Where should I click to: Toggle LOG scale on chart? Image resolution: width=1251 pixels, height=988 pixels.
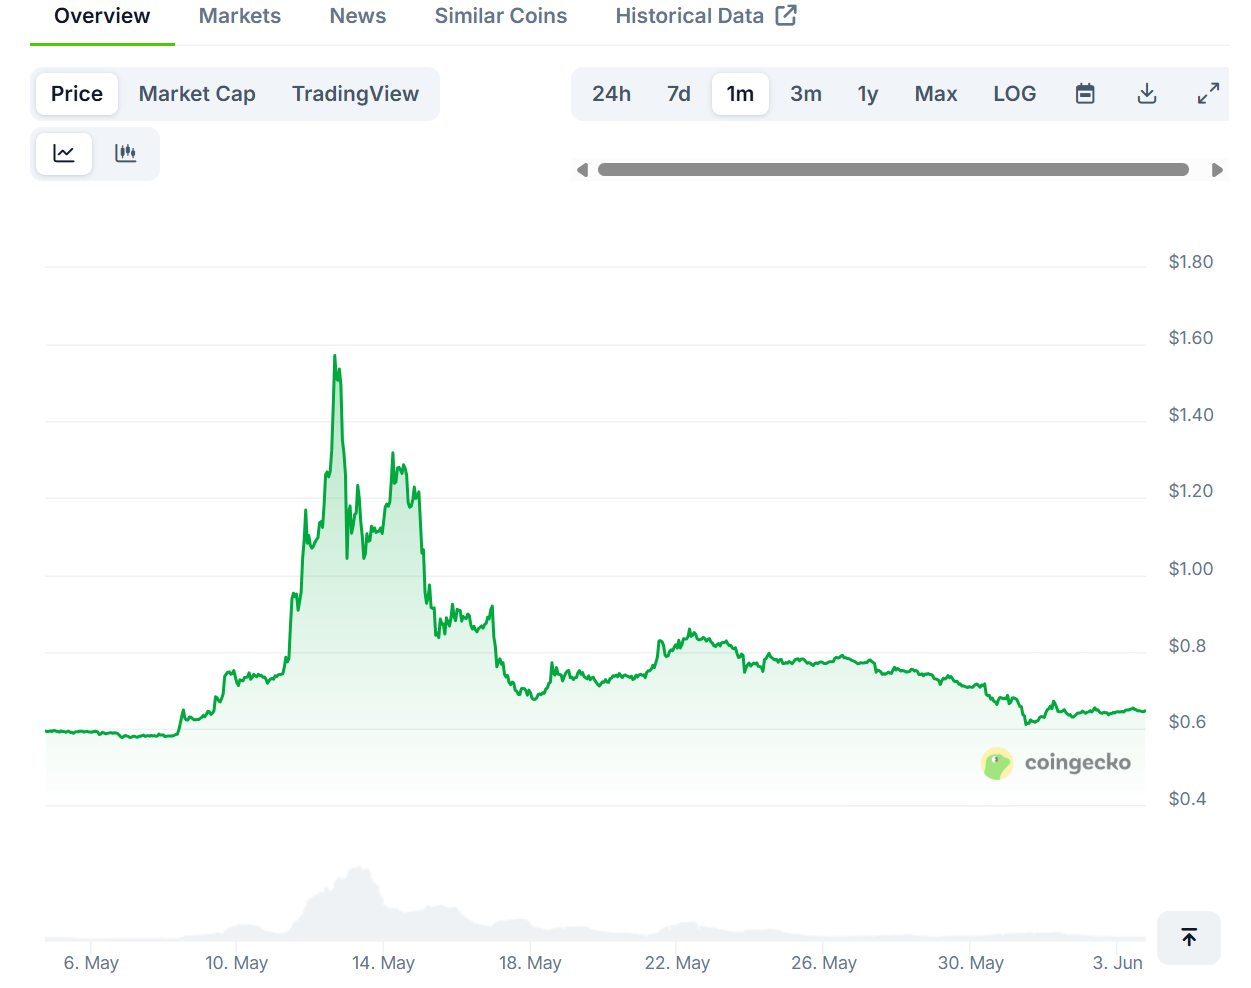pyautogui.click(x=1014, y=94)
